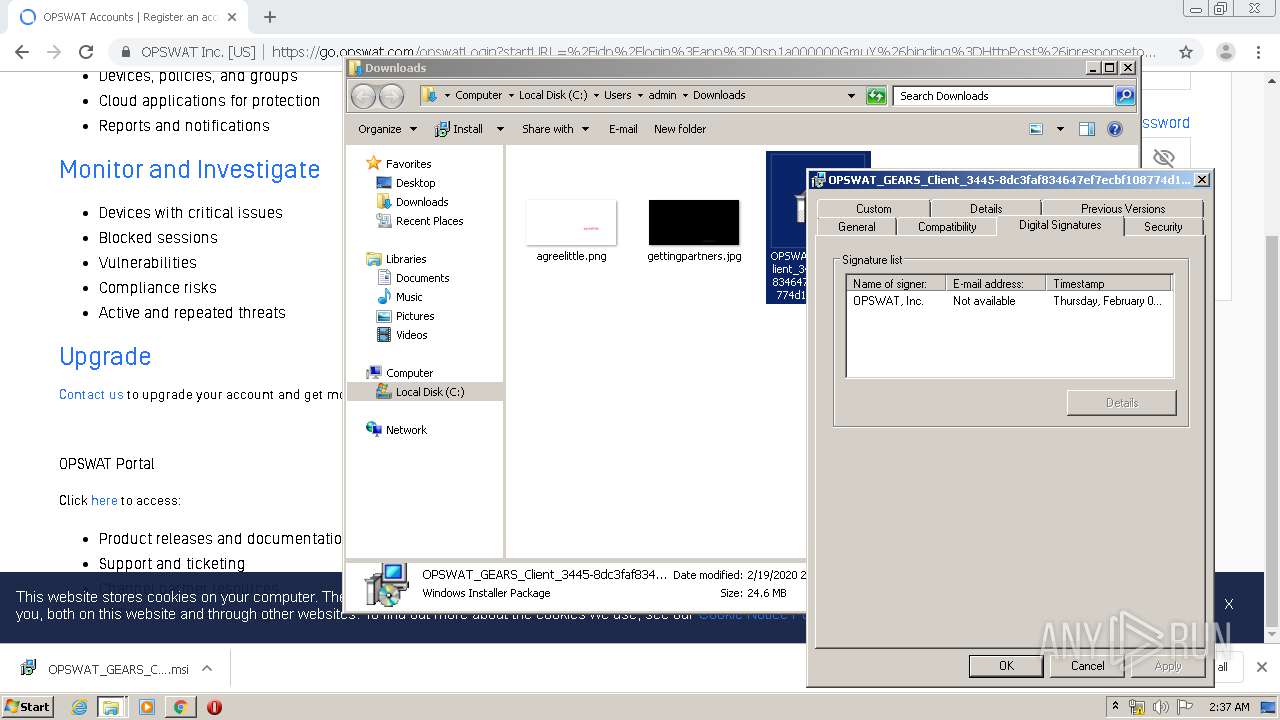Viewport: 1280px width, 720px height.
Task: Click the 'here' portal link
Action: pyautogui.click(x=104, y=500)
